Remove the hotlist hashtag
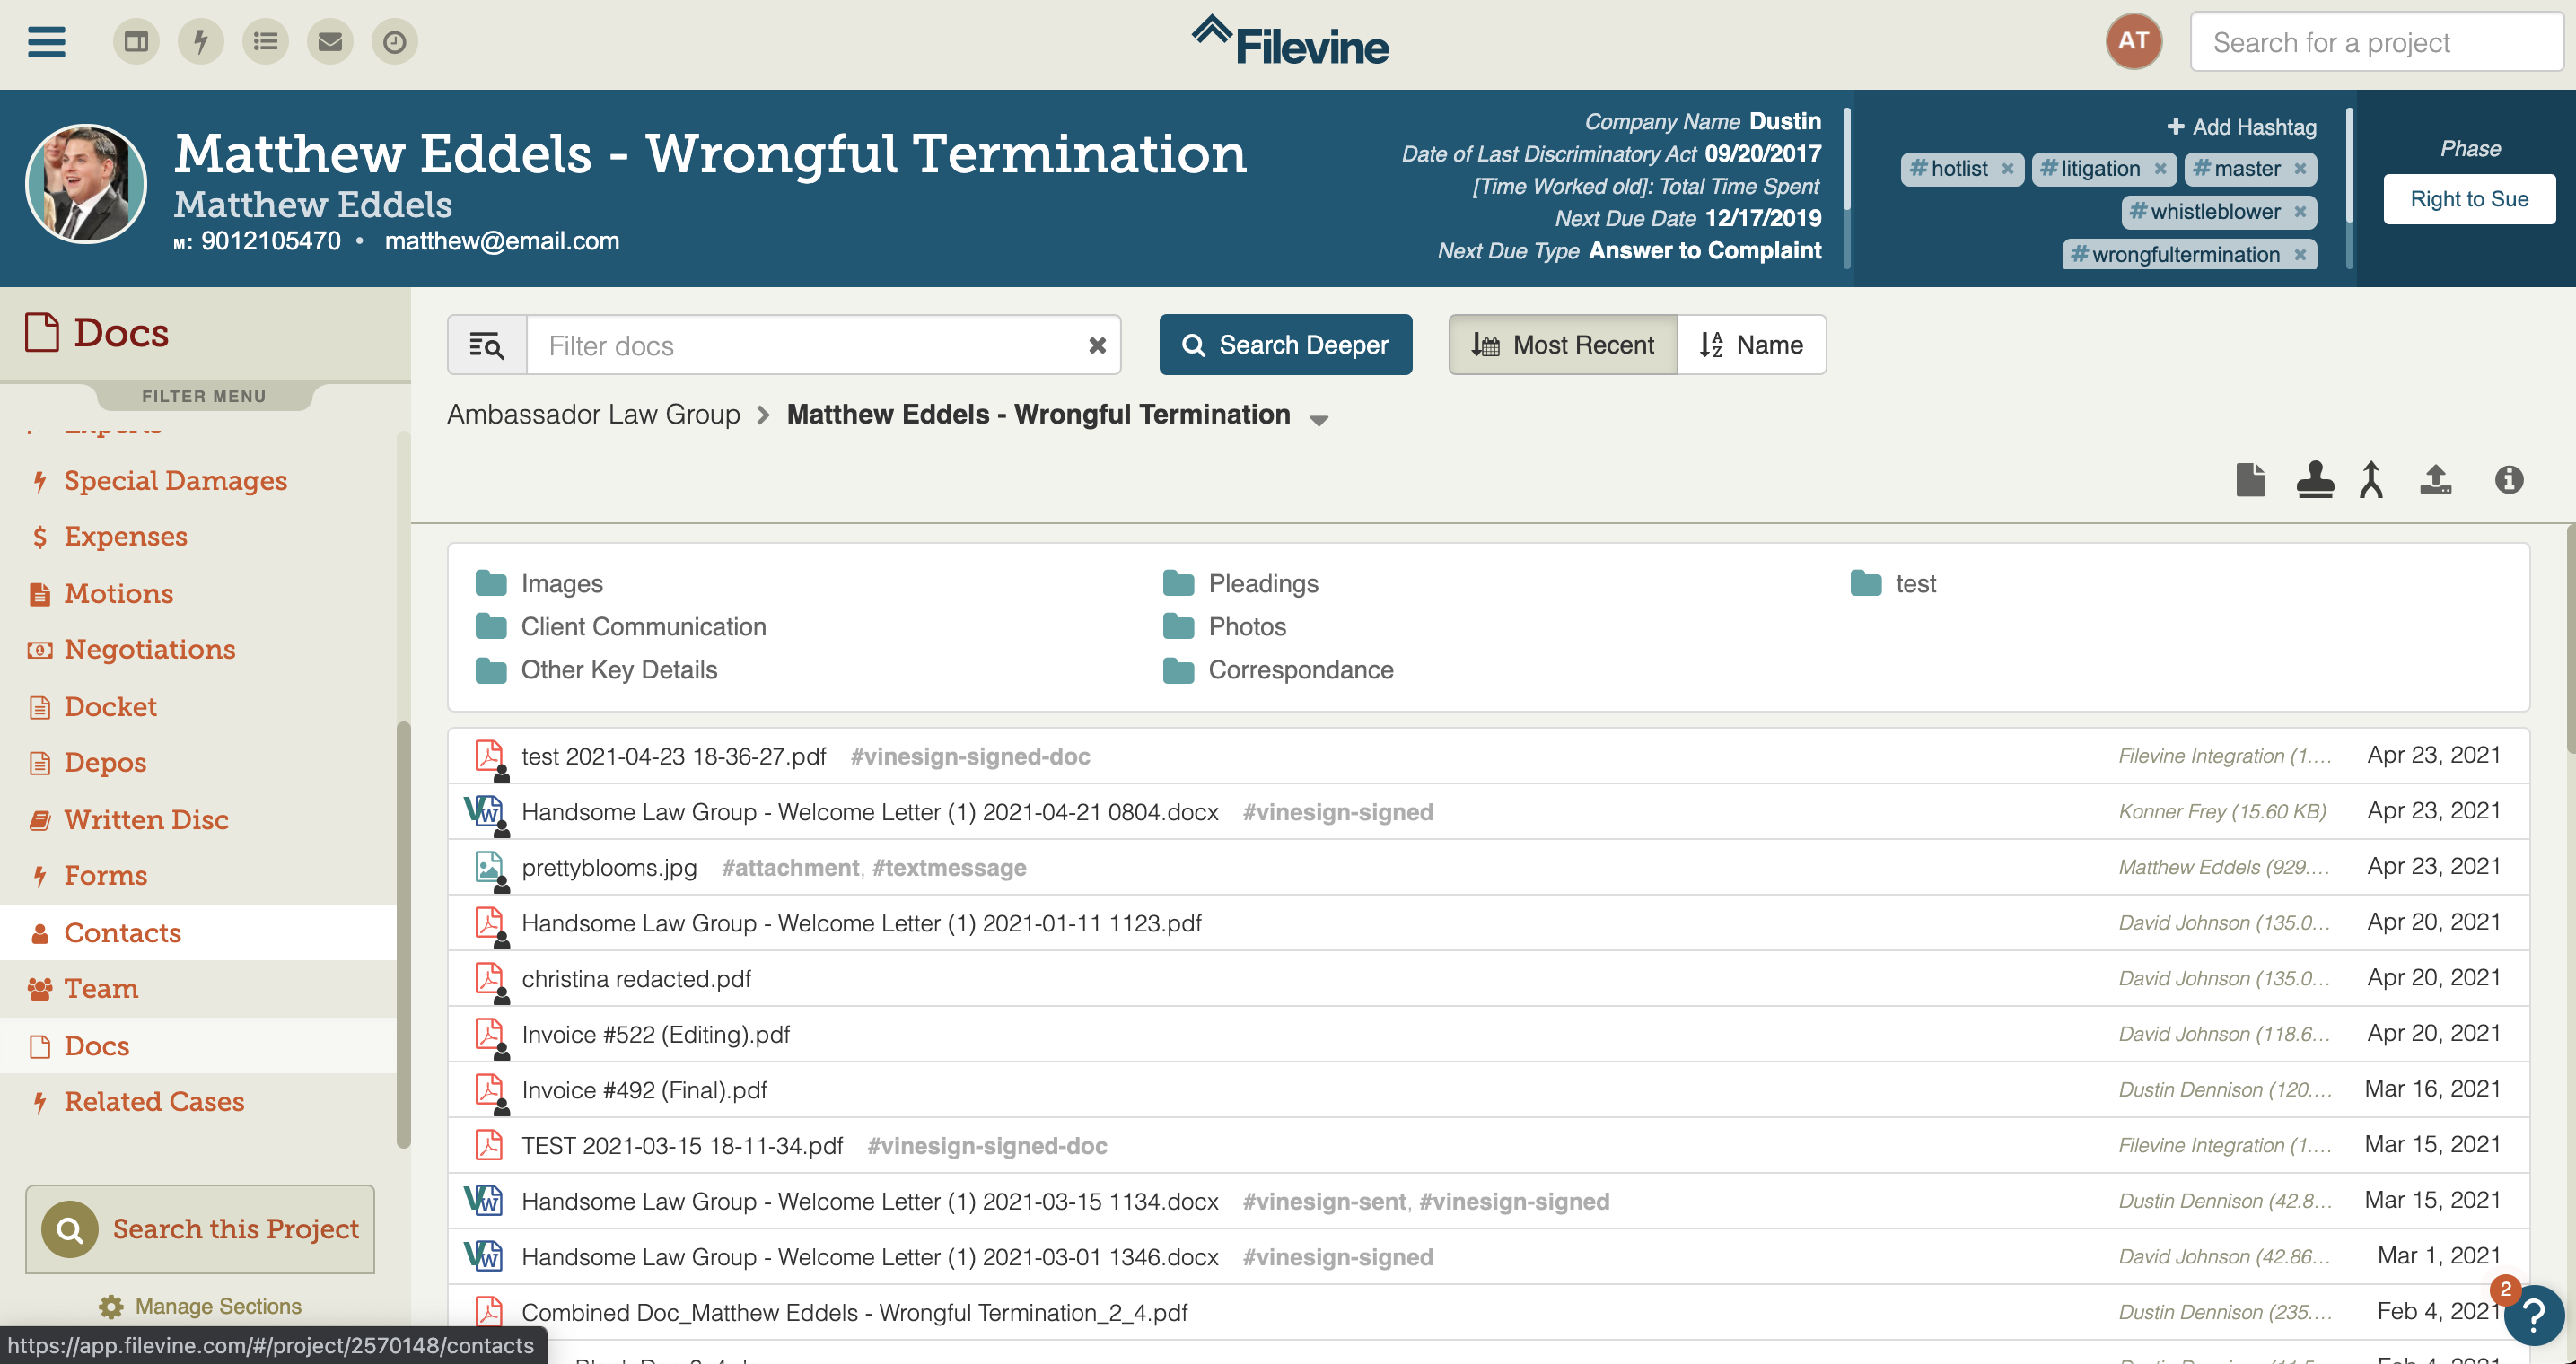This screenshot has height=1364, width=2576. (x=2007, y=169)
